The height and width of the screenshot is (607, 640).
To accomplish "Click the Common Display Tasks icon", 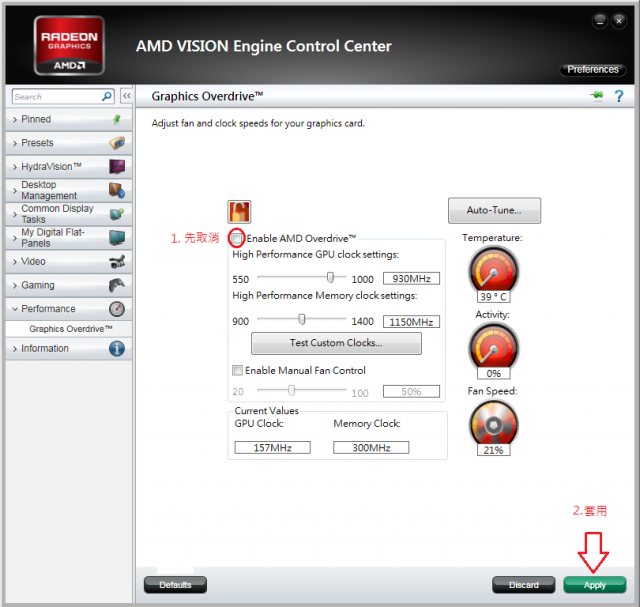I will [x=117, y=213].
